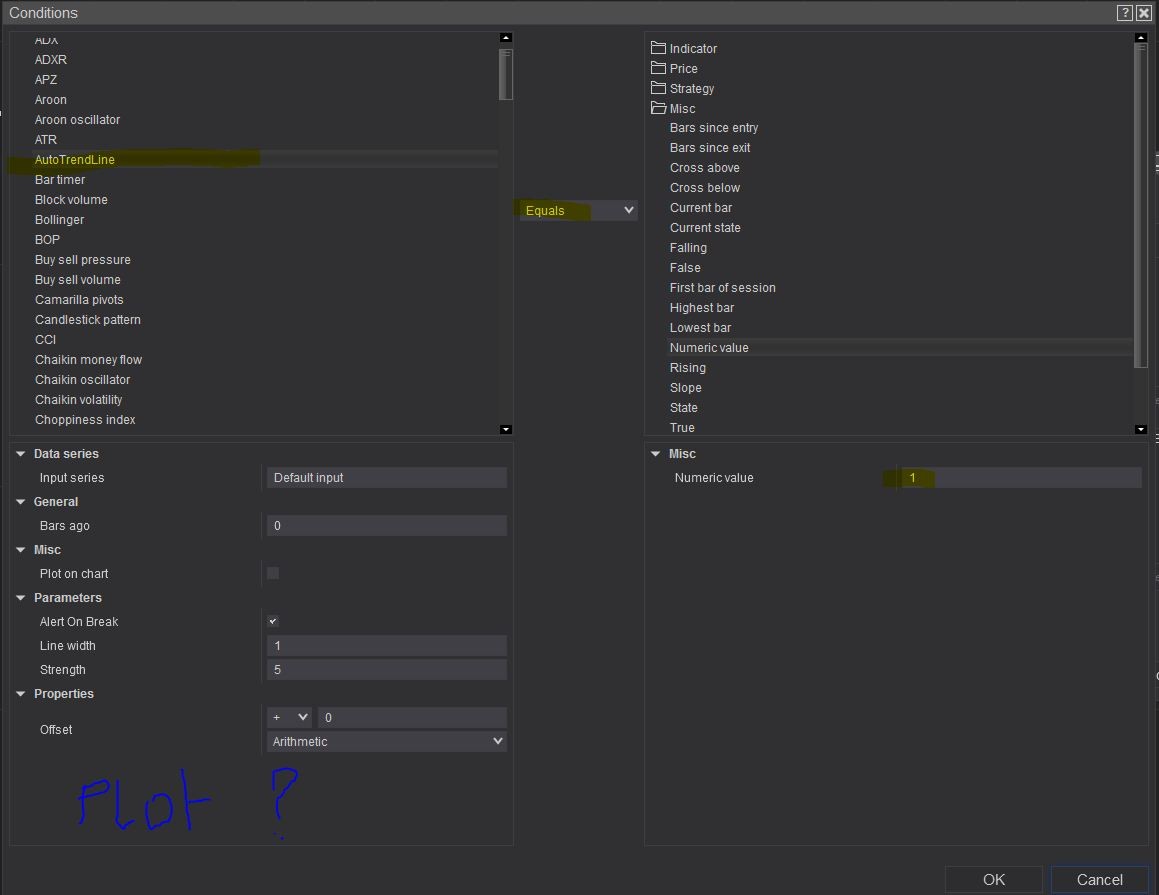Click the Bars ago input field
1159x895 pixels.
coord(387,526)
